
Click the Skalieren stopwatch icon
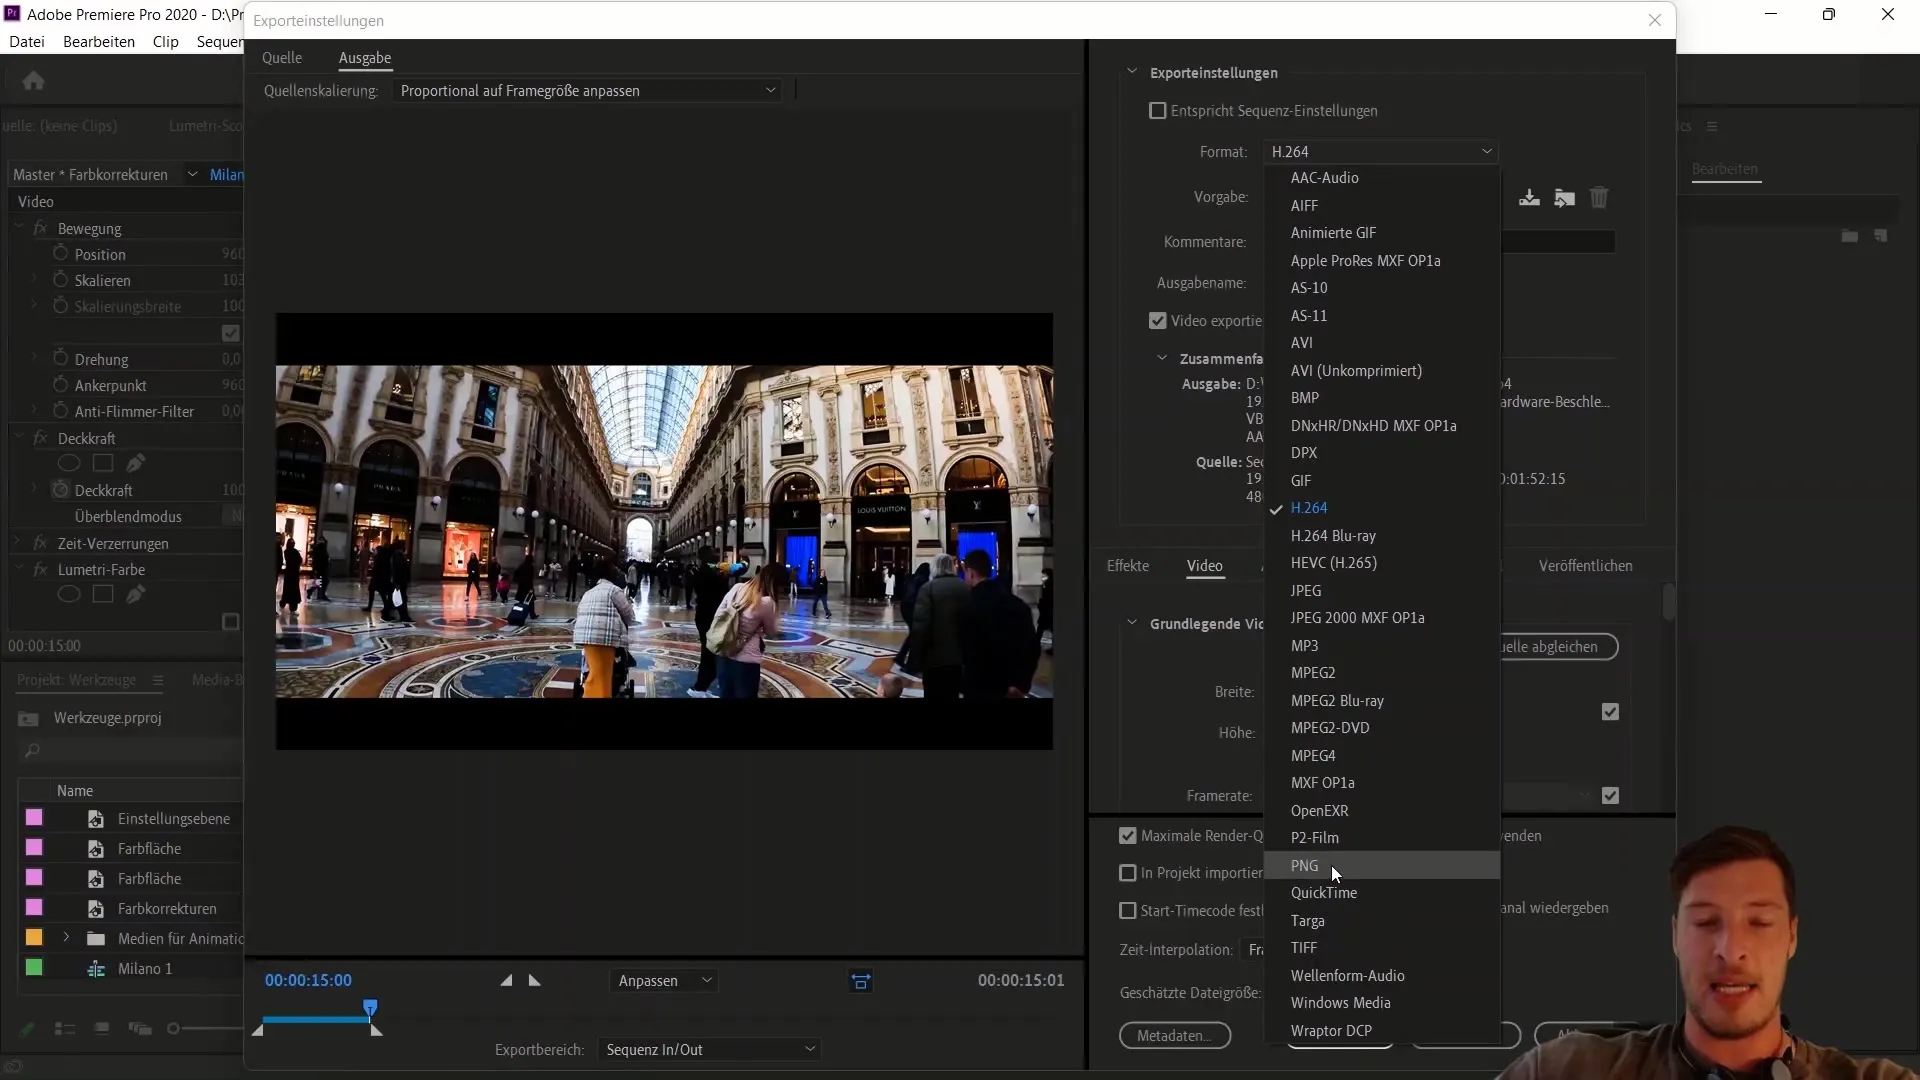(x=60, y=280)
